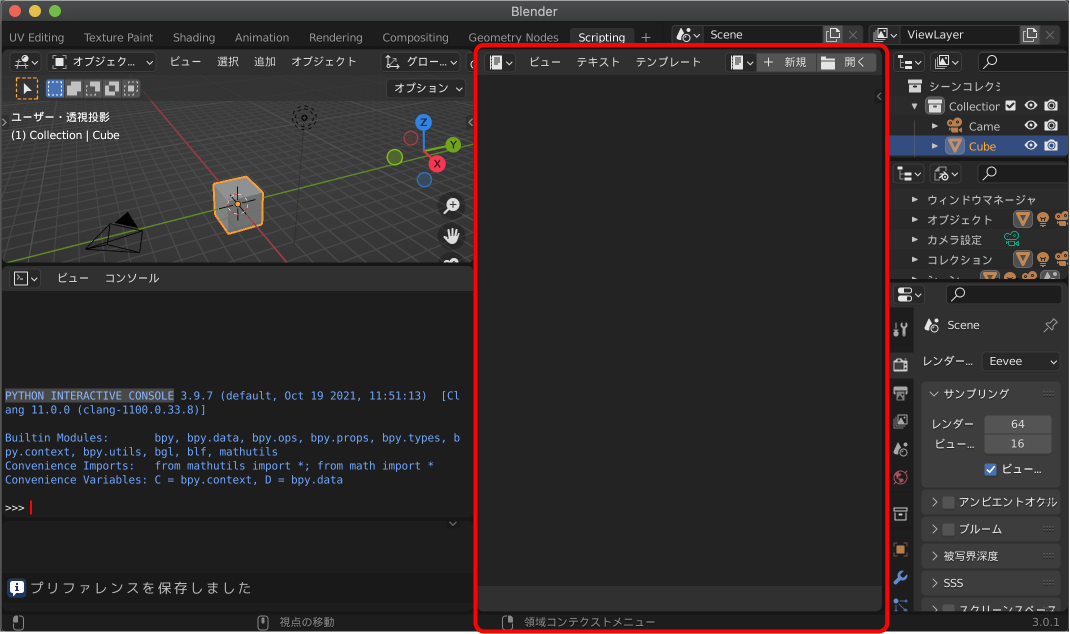1070x634 pixels.
Task: Open the テキスト menu in the text editor
Action: pyautogui.click(x=598, y=61)
